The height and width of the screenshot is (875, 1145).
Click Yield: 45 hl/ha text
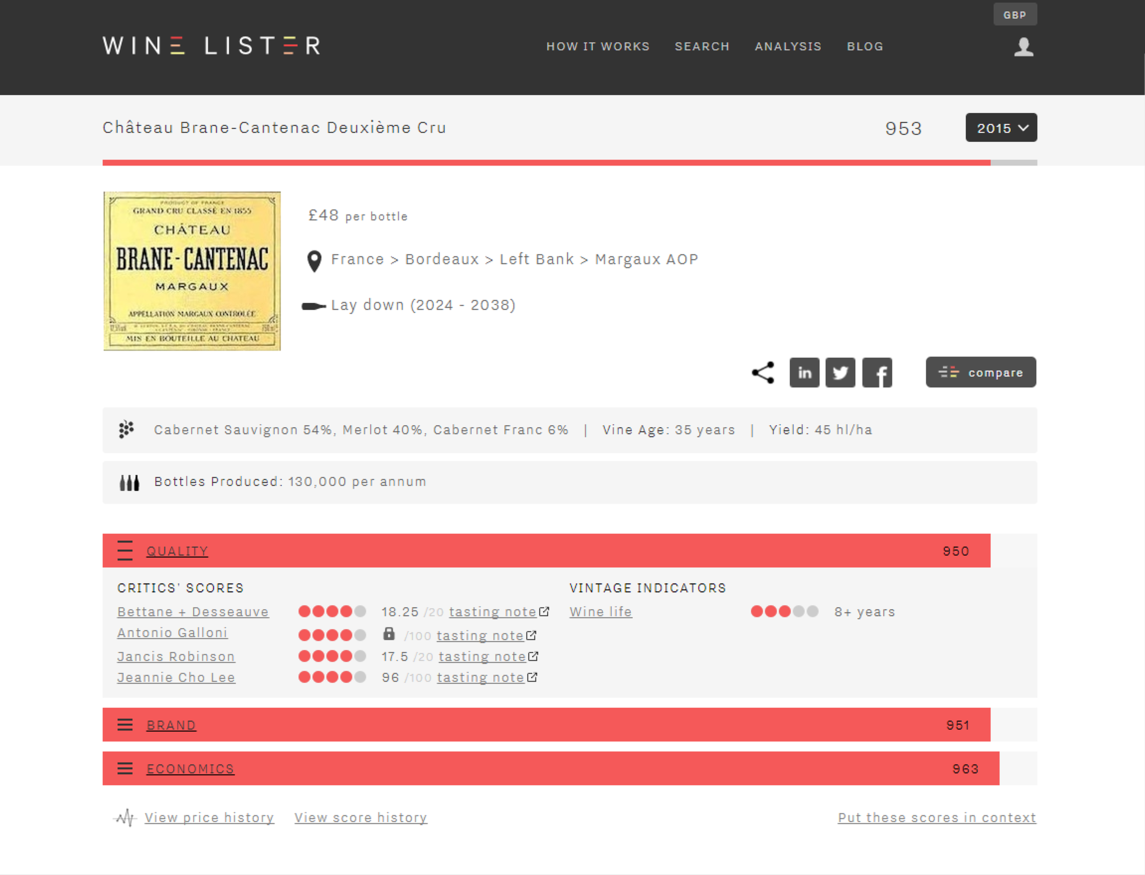(820, 429)
